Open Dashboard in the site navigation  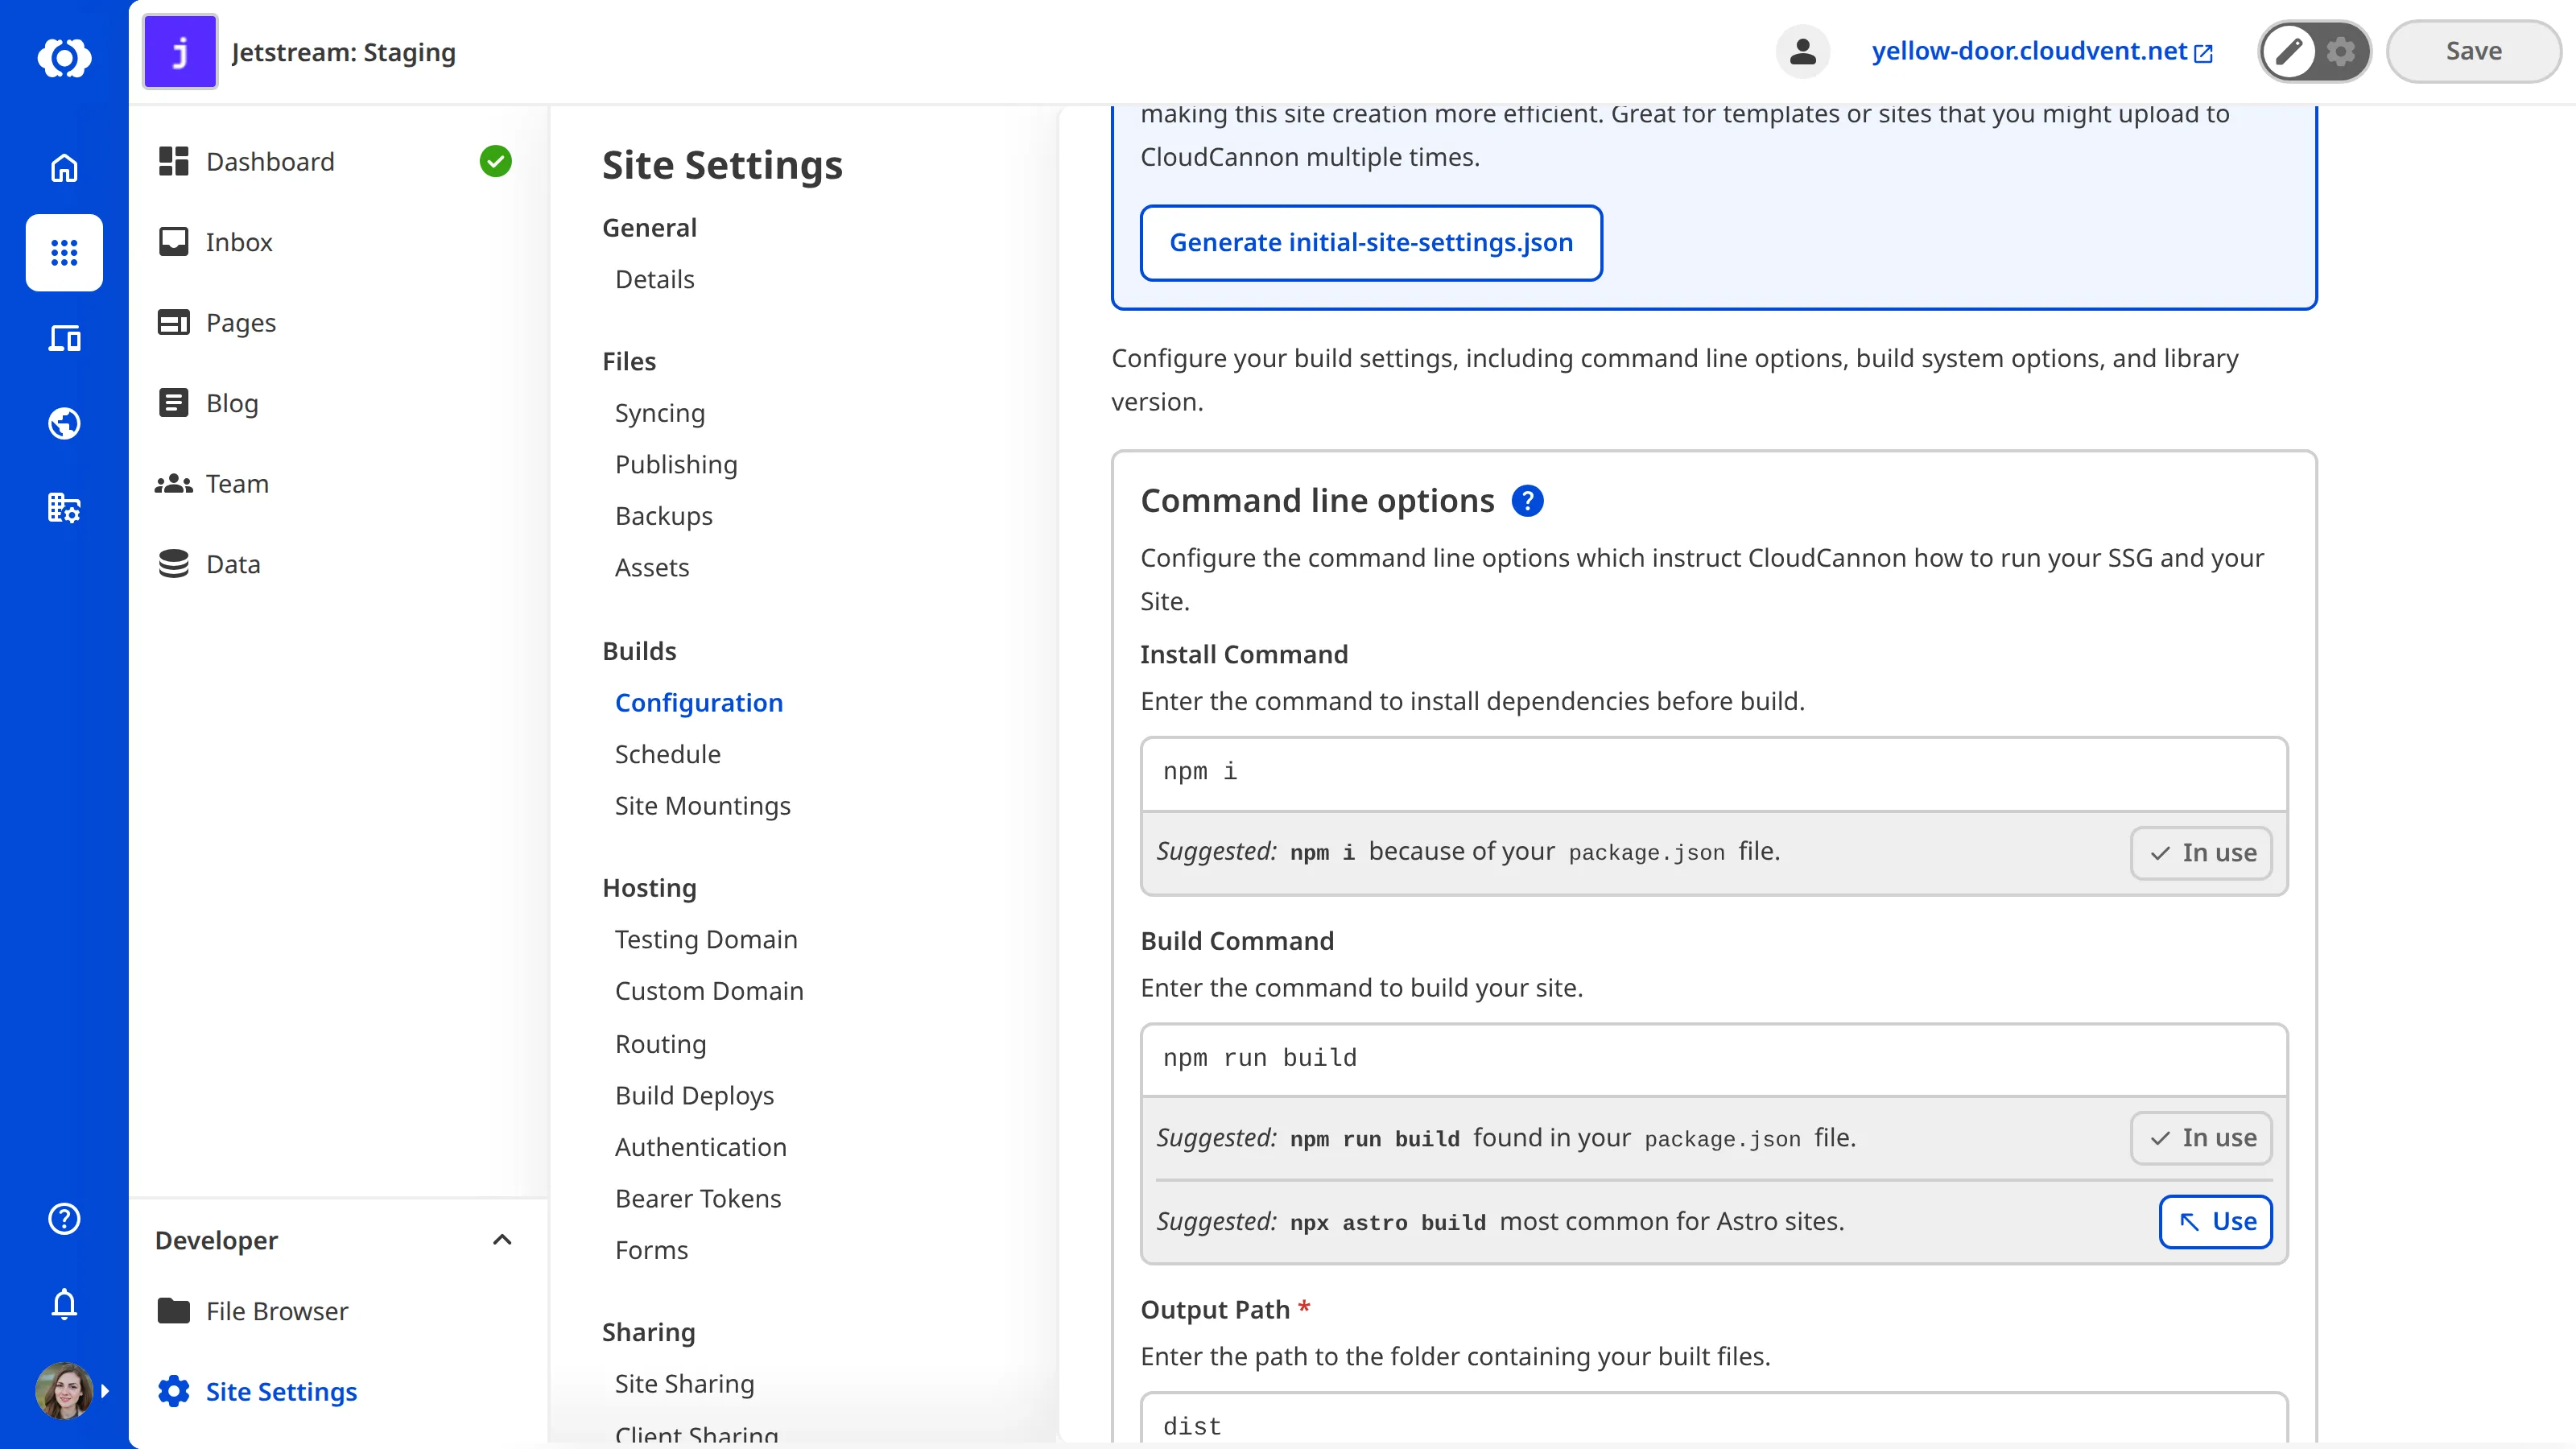click(270, 161)
